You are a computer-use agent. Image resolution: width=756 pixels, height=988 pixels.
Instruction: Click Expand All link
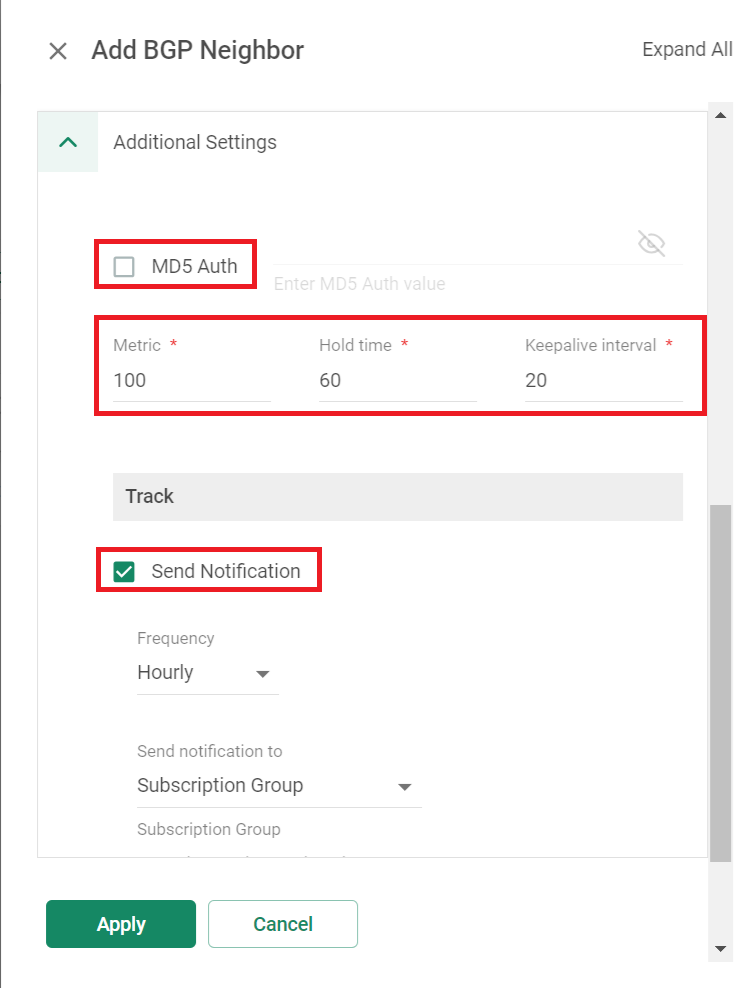(x=687, y=49)
